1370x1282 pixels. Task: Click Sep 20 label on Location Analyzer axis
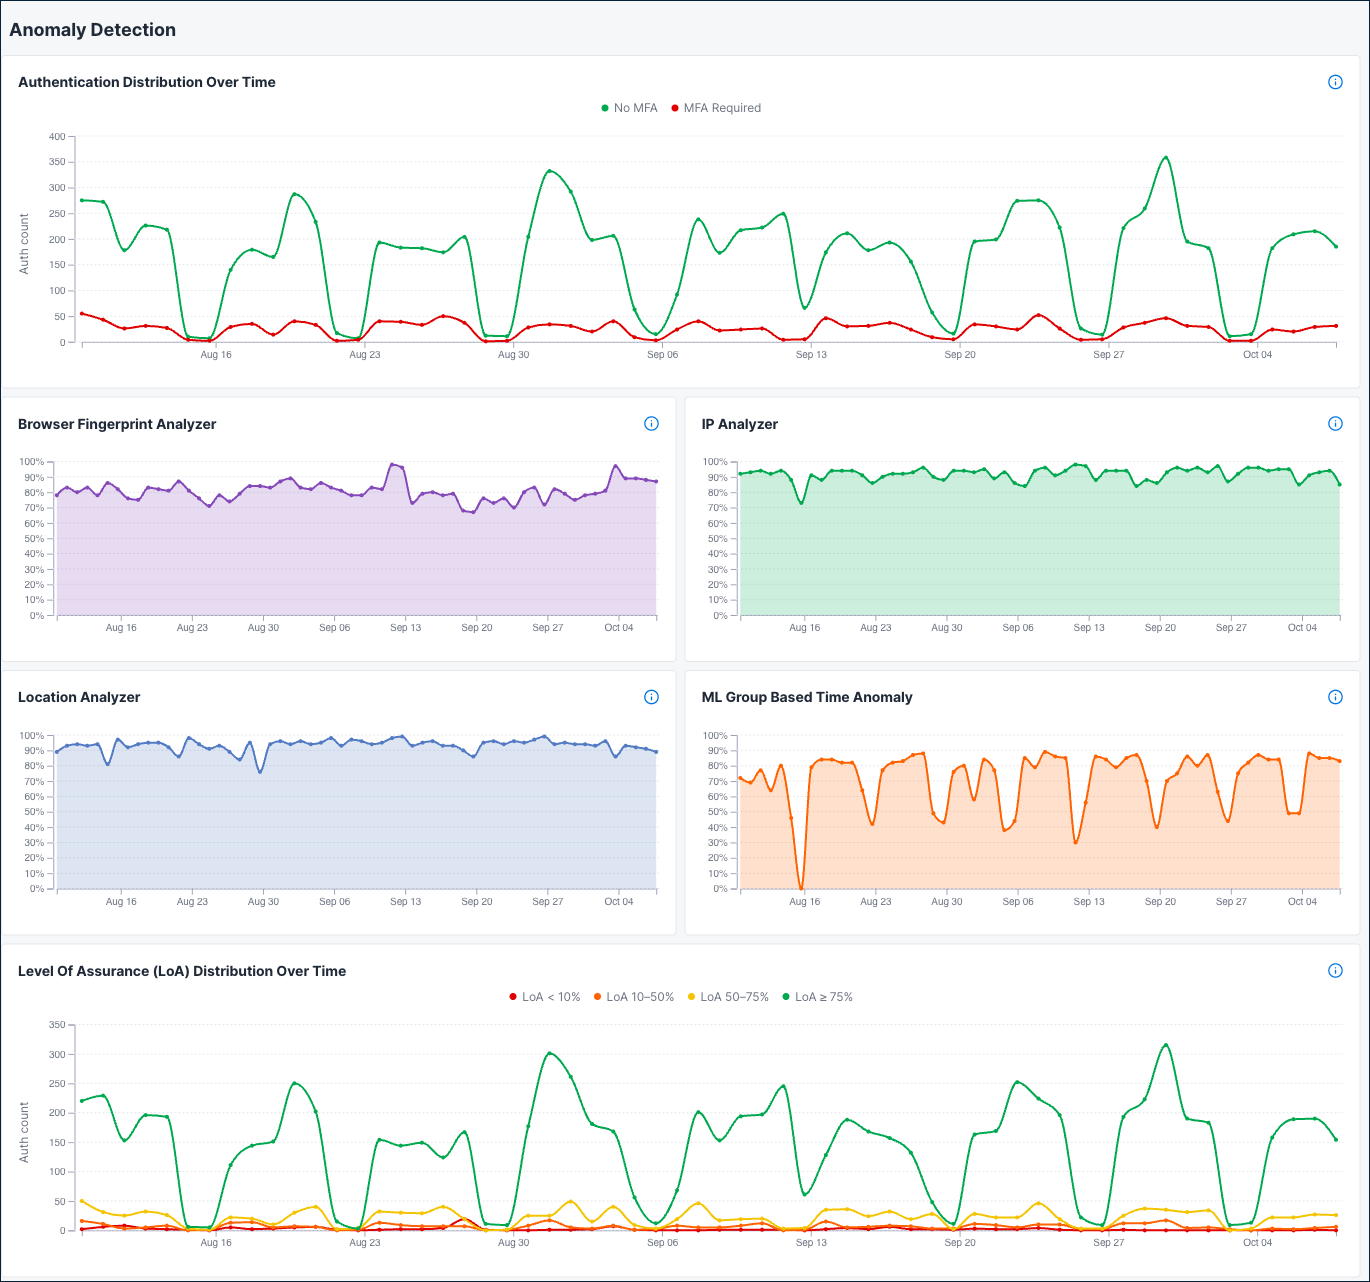(x=477, y=902)
